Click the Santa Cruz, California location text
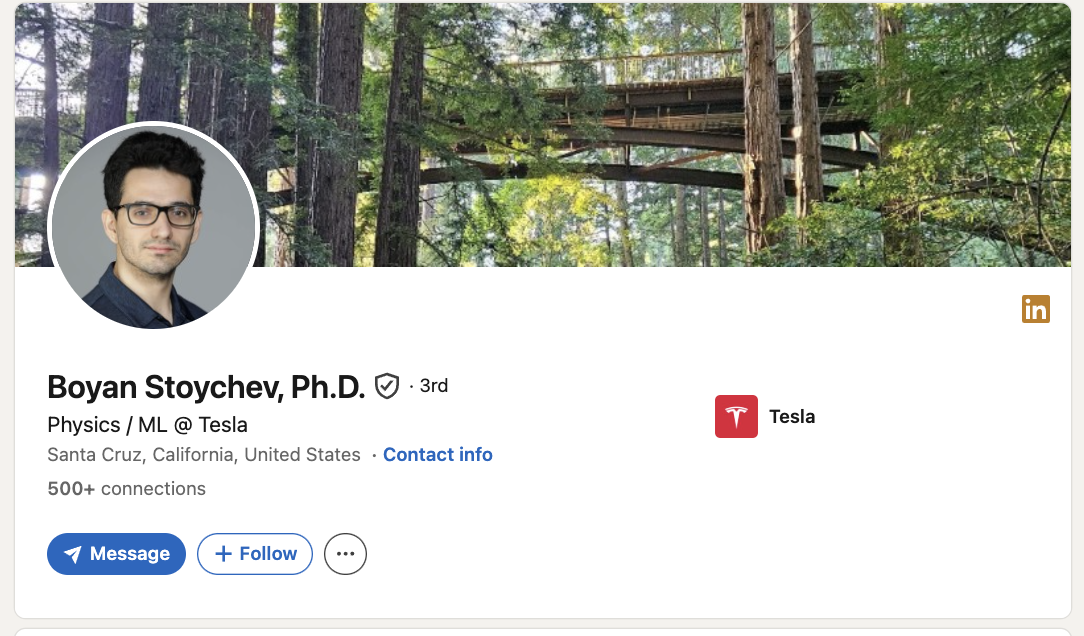The width and height of the screenshot is (1084, 636). (204, 455)
